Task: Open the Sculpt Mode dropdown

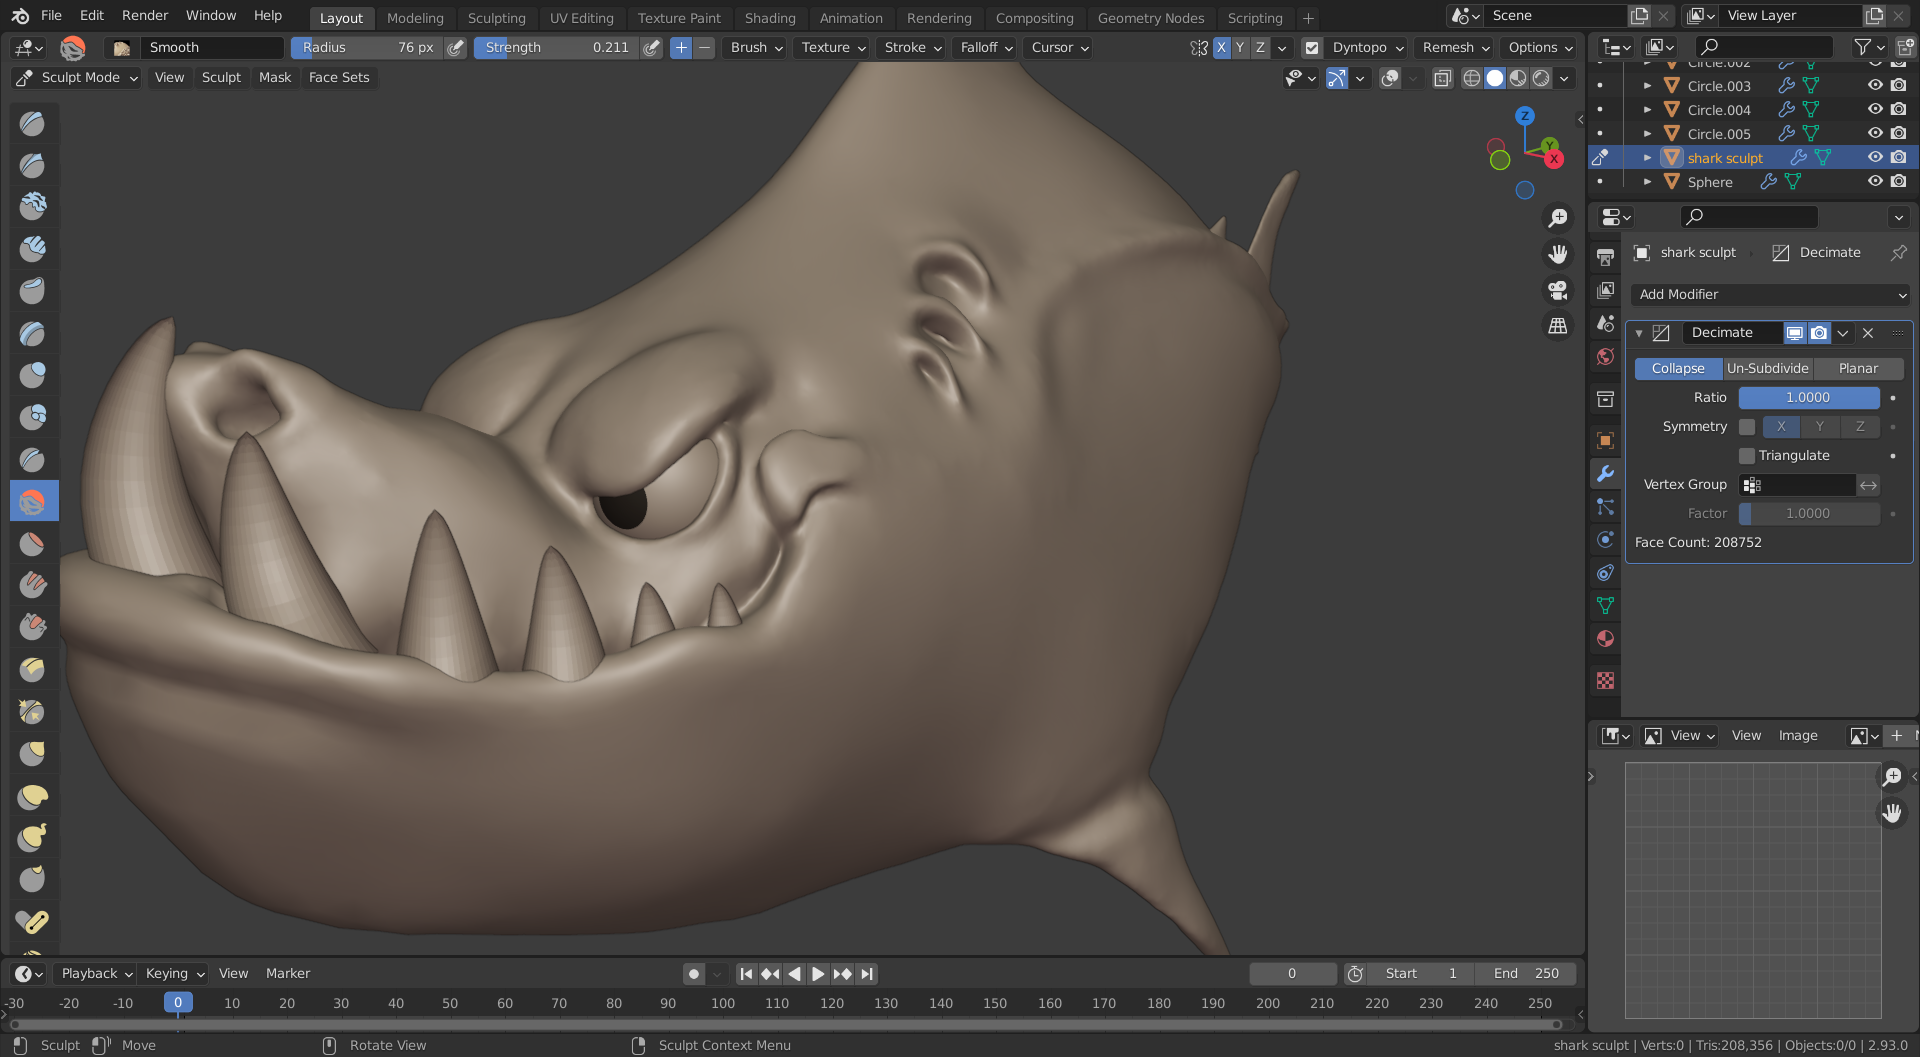Action: (78, 78)
